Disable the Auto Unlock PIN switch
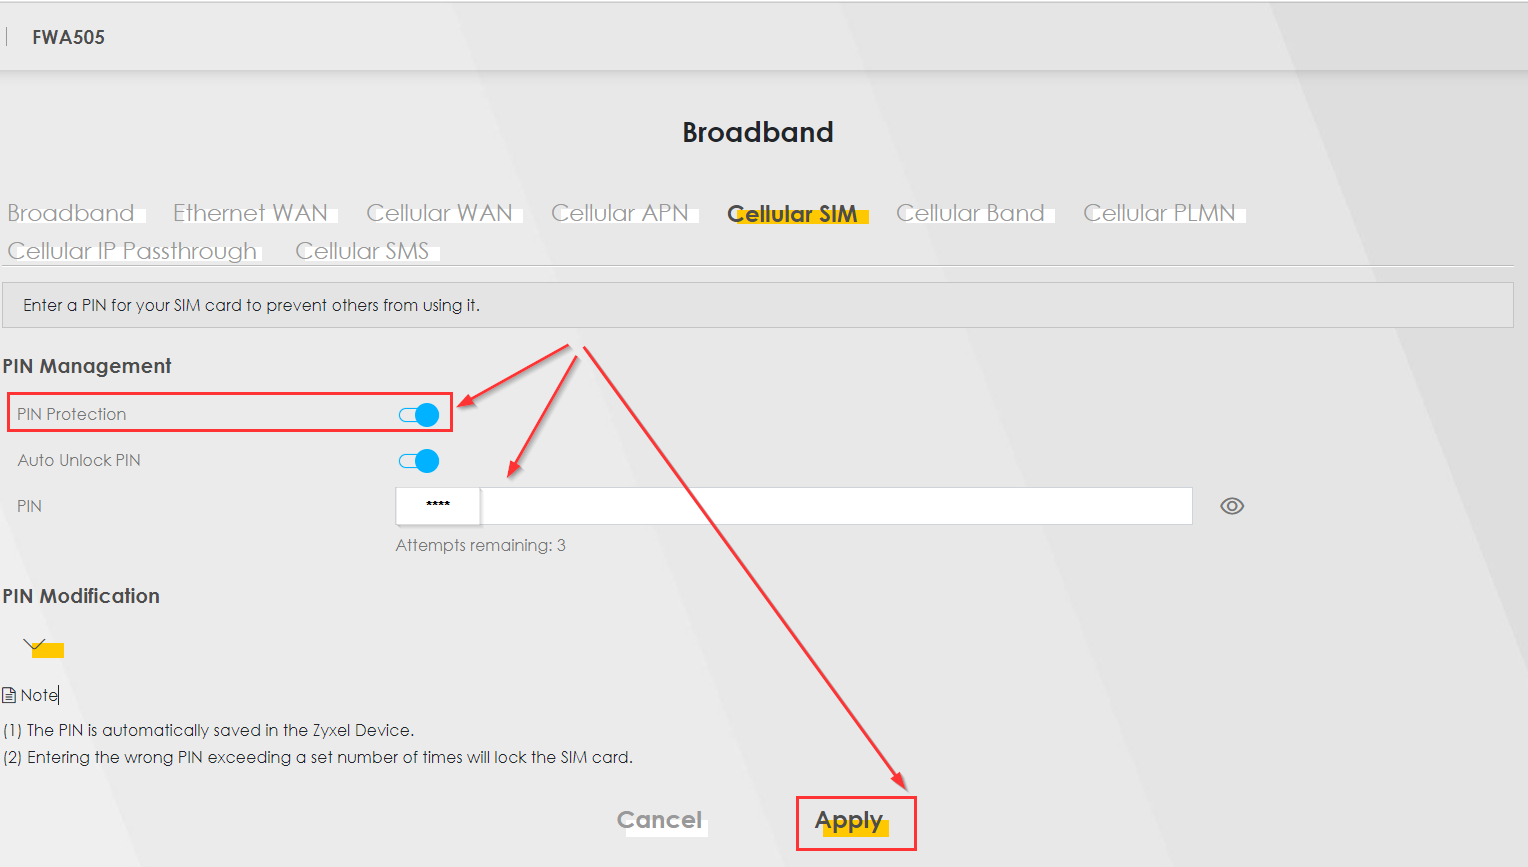This screenshot has width=1528, height=867. click(x=419, y=461)
